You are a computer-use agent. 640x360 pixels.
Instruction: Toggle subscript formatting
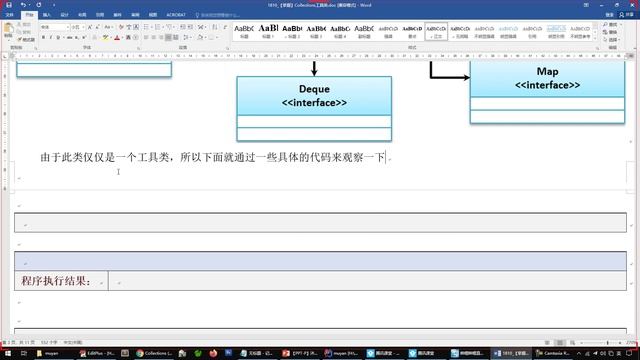tap(76, 38)
